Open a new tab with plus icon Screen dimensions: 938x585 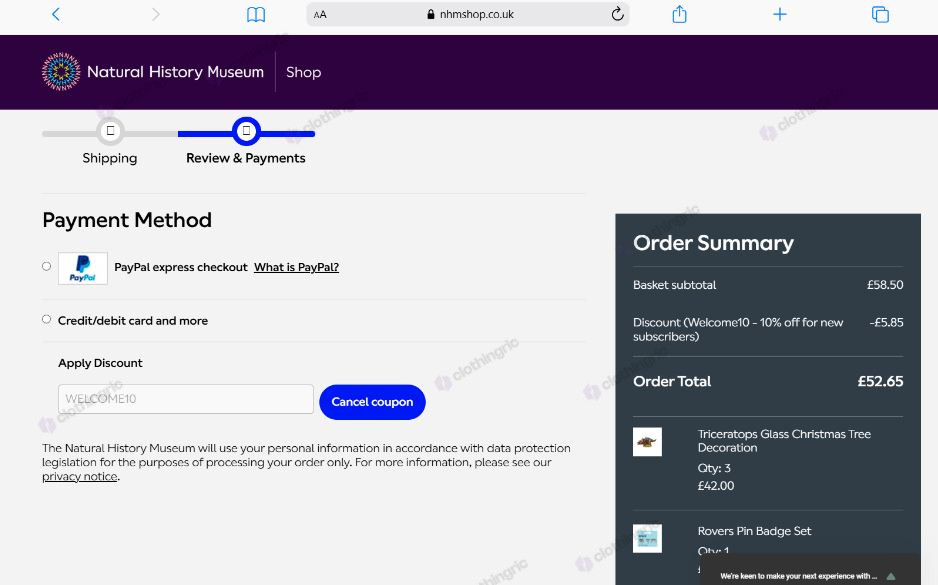pos(779,14)
